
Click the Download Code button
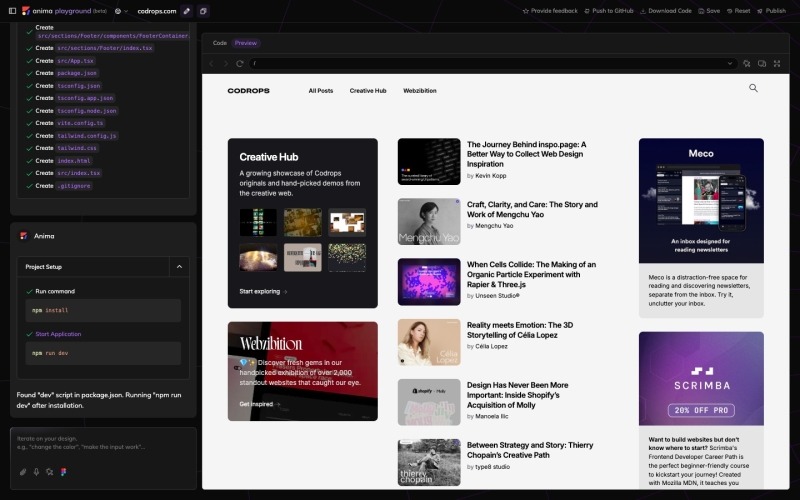click(666, 11)
